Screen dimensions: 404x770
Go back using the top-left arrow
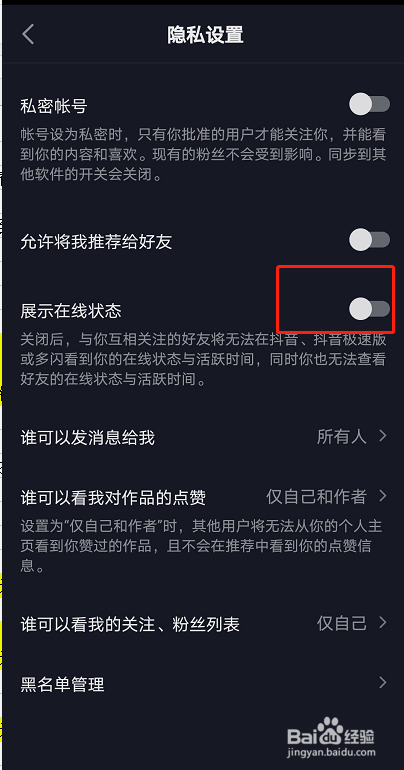pos(28,35)
